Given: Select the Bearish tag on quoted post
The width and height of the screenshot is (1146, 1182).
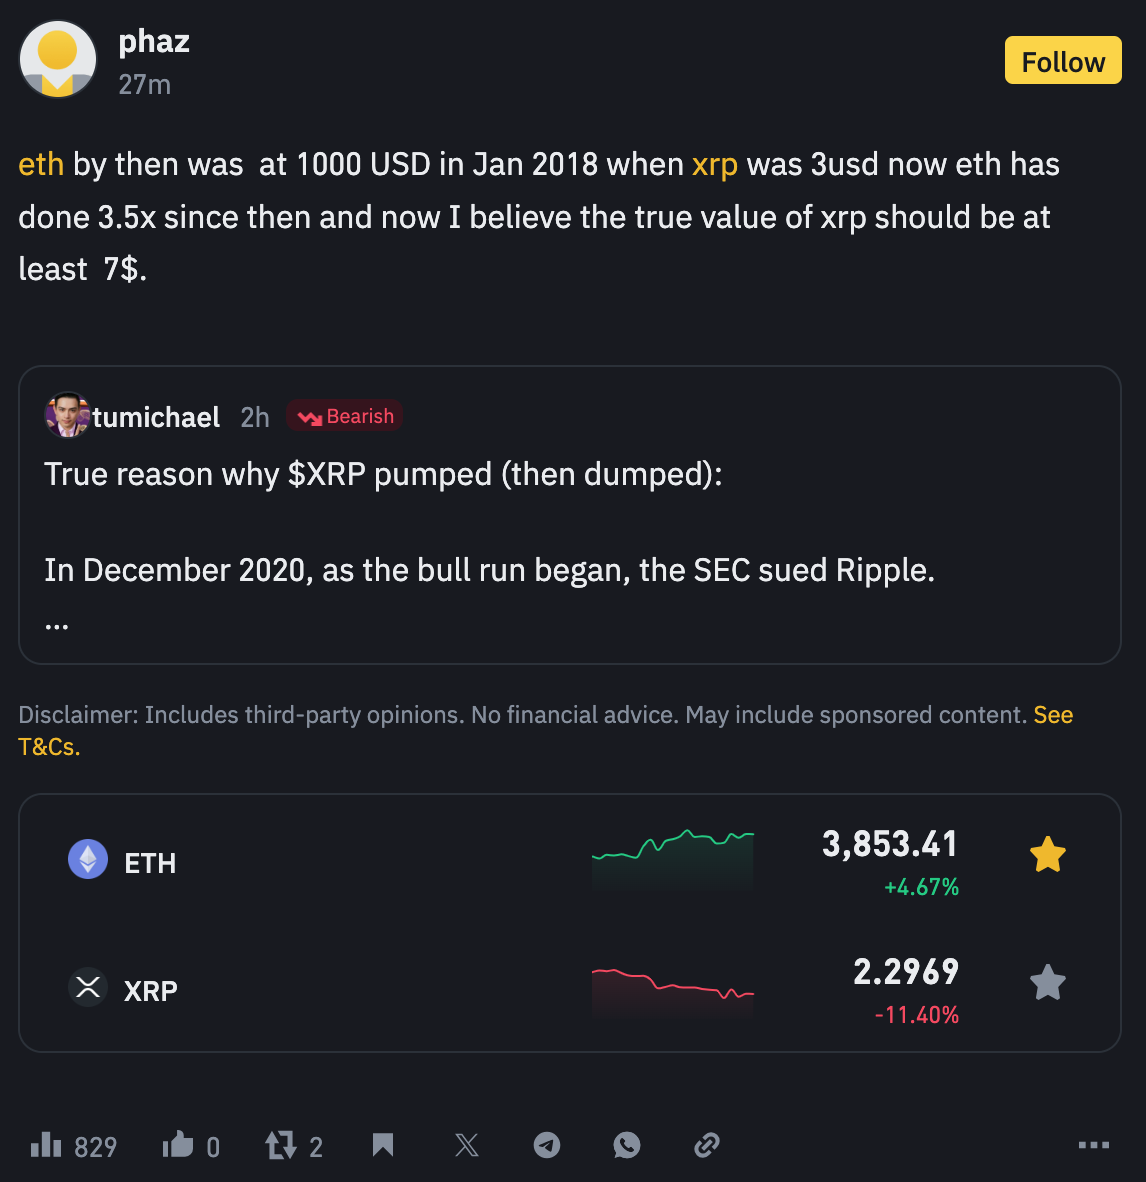Looking at the screenshot, I should pyautogui.click(x=345, y=416).
